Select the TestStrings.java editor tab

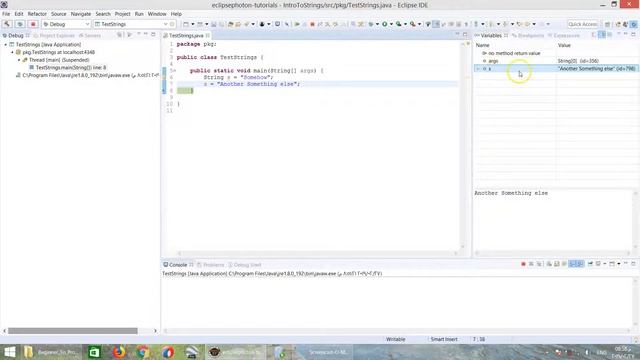click(186, 36)
